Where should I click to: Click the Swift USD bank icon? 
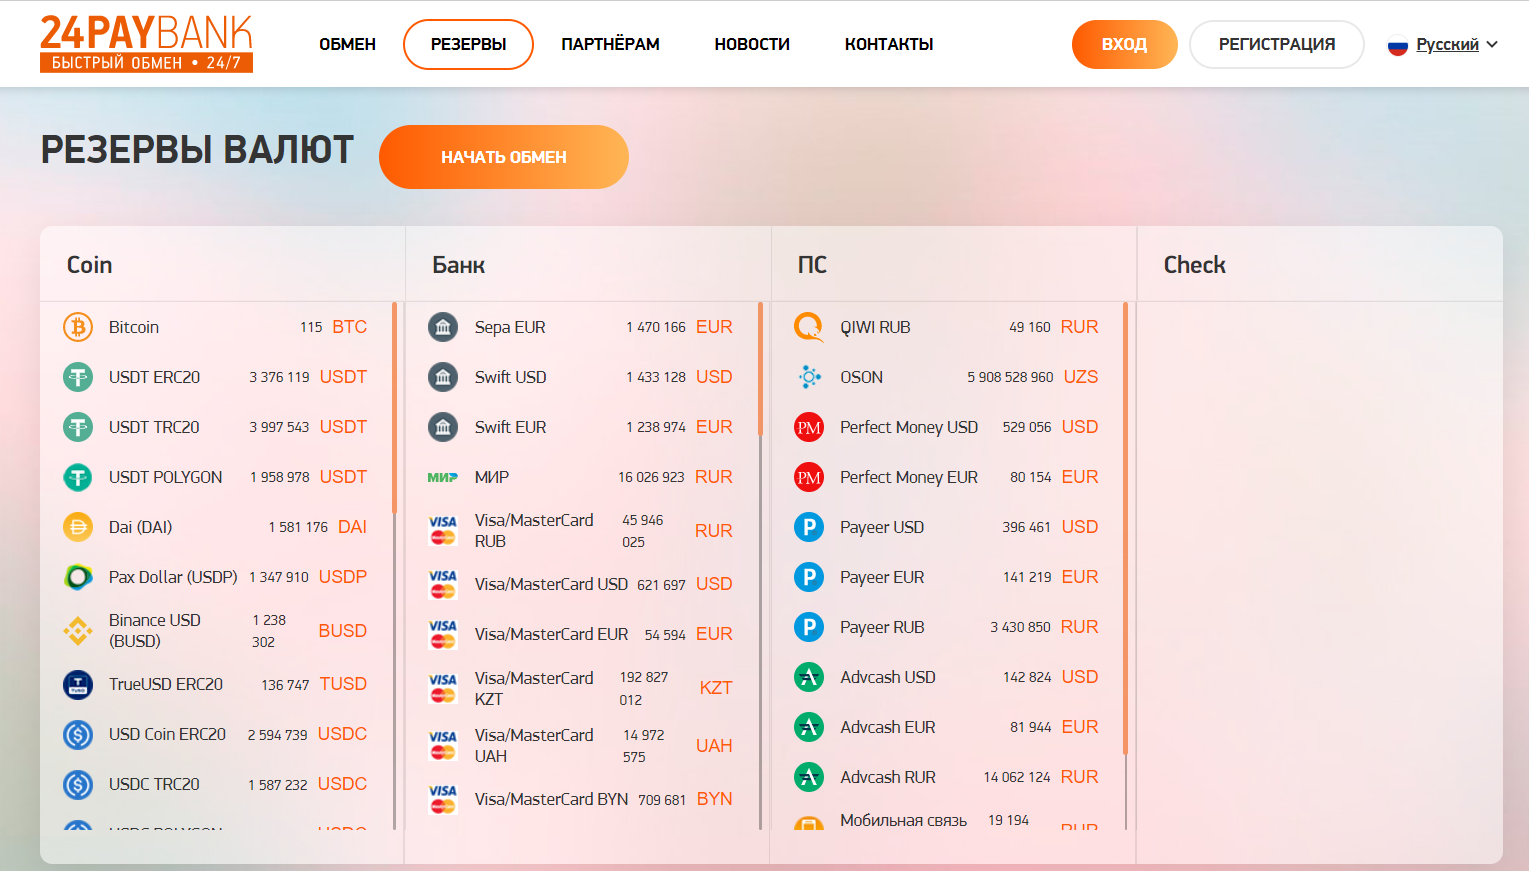pos(443,377)
